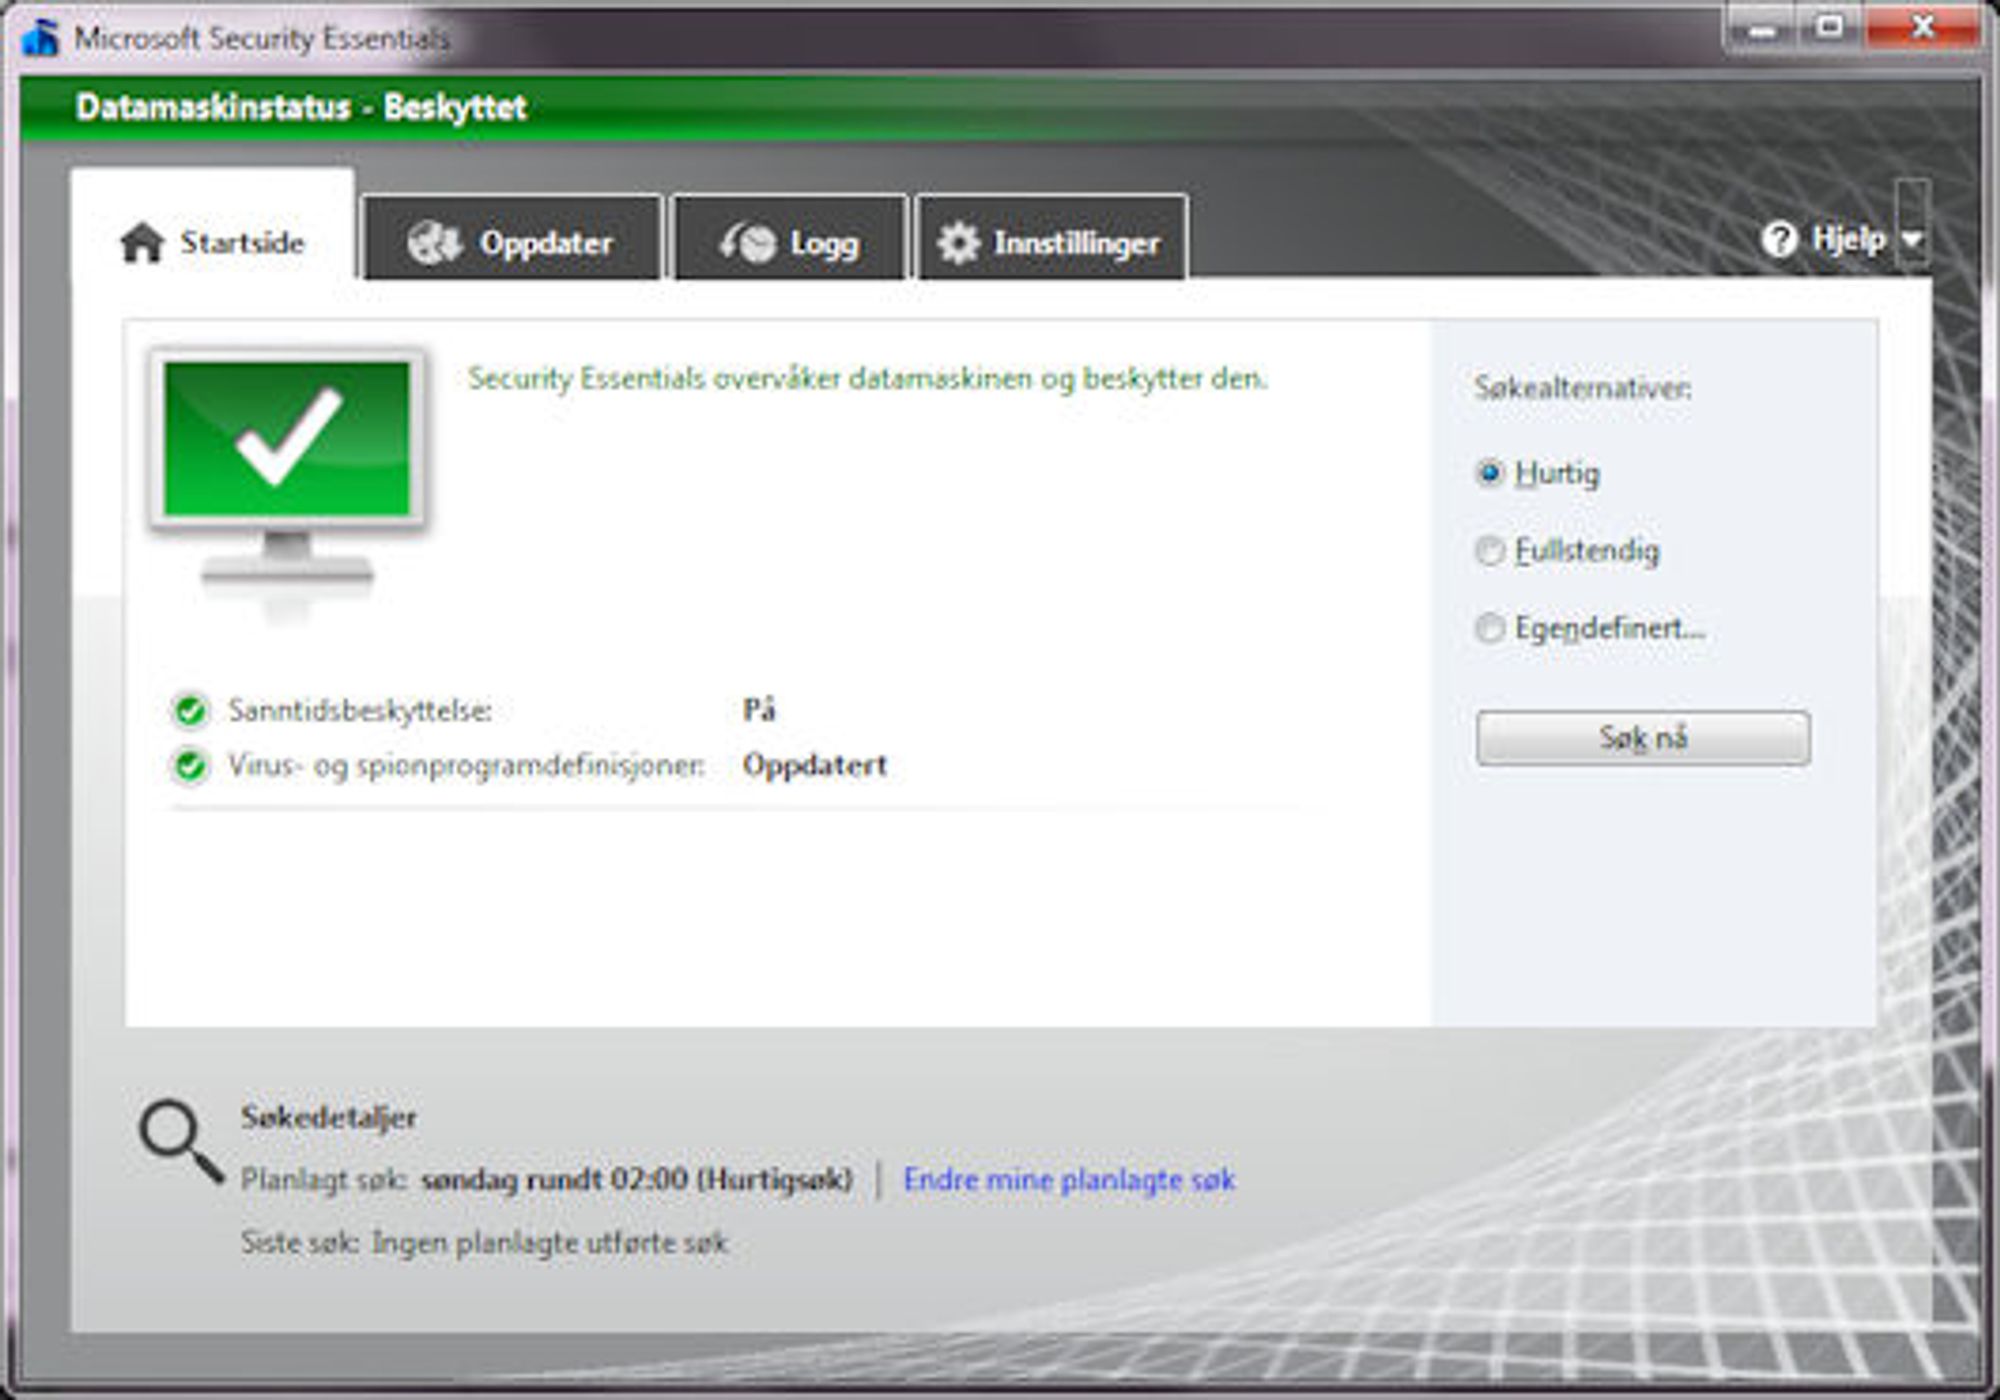2000x1400 pixels.
Task: Click the house icon on Startside tab
Action: [x=142, y=242]
